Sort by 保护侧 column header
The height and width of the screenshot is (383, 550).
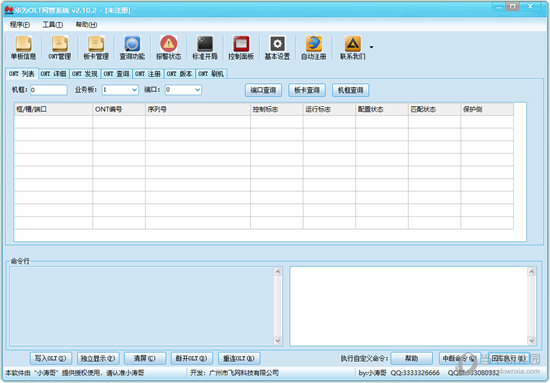pyautogui.click(x=487, y=109)
